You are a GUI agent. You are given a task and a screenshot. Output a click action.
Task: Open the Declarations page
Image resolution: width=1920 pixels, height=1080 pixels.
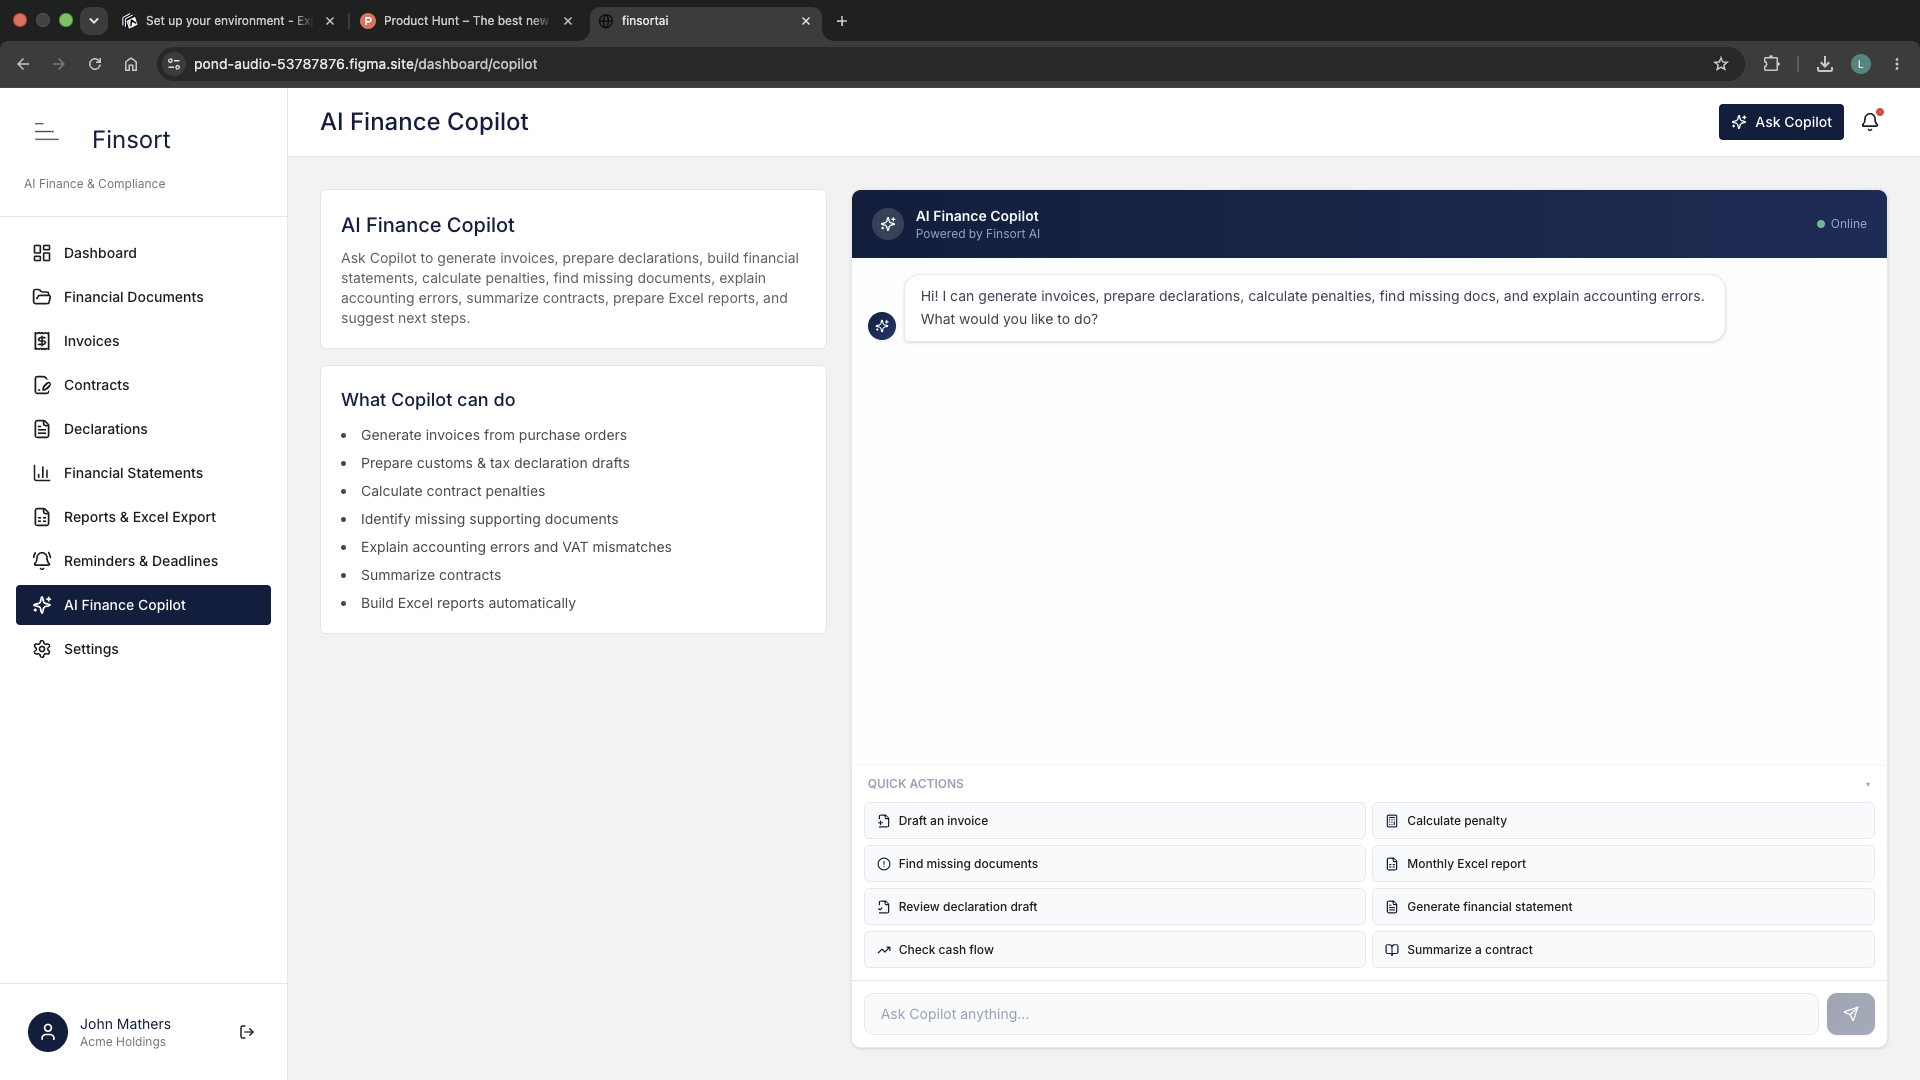pyautogui.click(x=143, y=429)
